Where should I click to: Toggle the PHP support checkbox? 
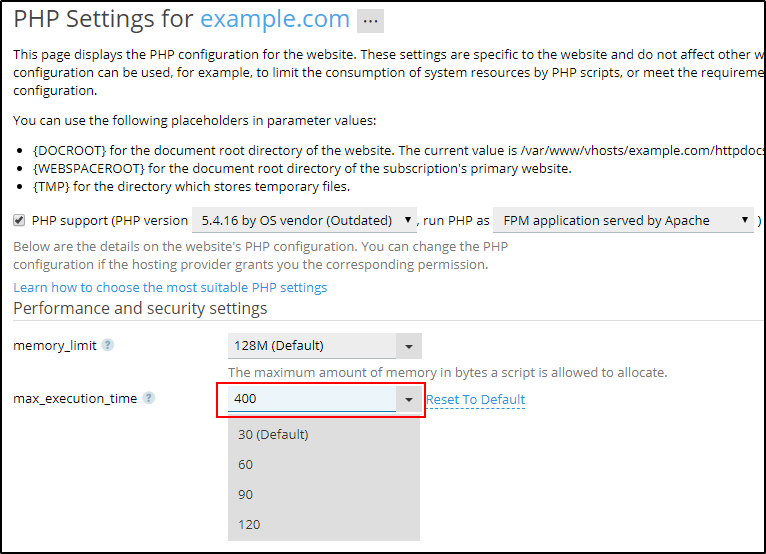coord(20,220)
